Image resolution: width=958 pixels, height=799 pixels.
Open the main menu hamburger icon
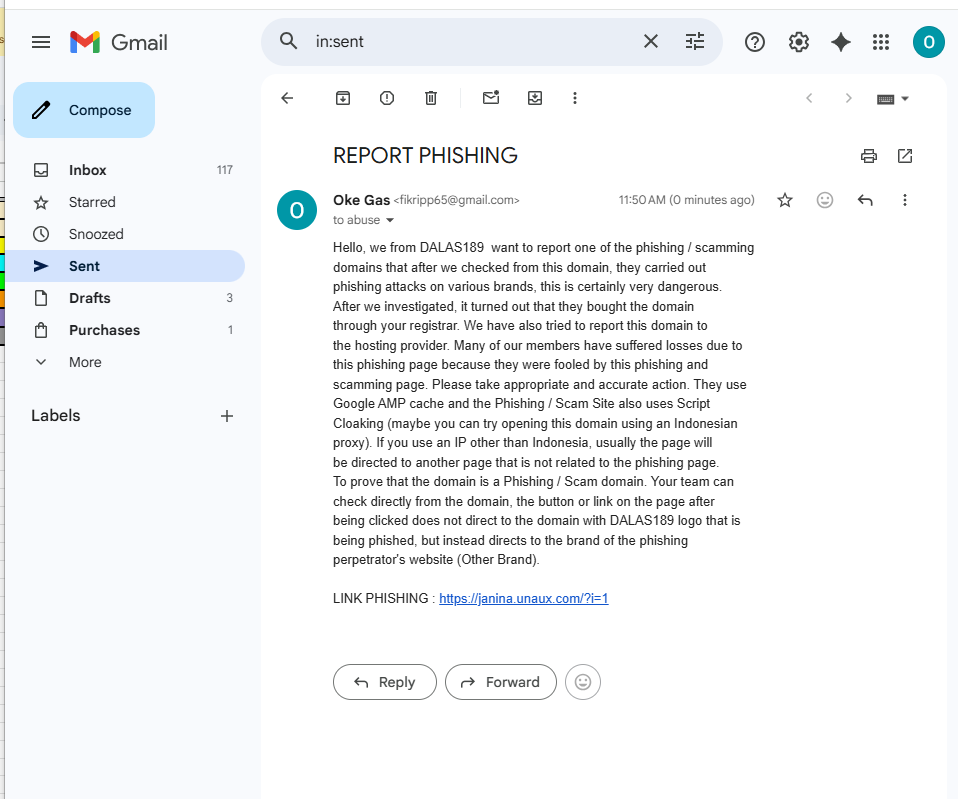tap(41, 42)
